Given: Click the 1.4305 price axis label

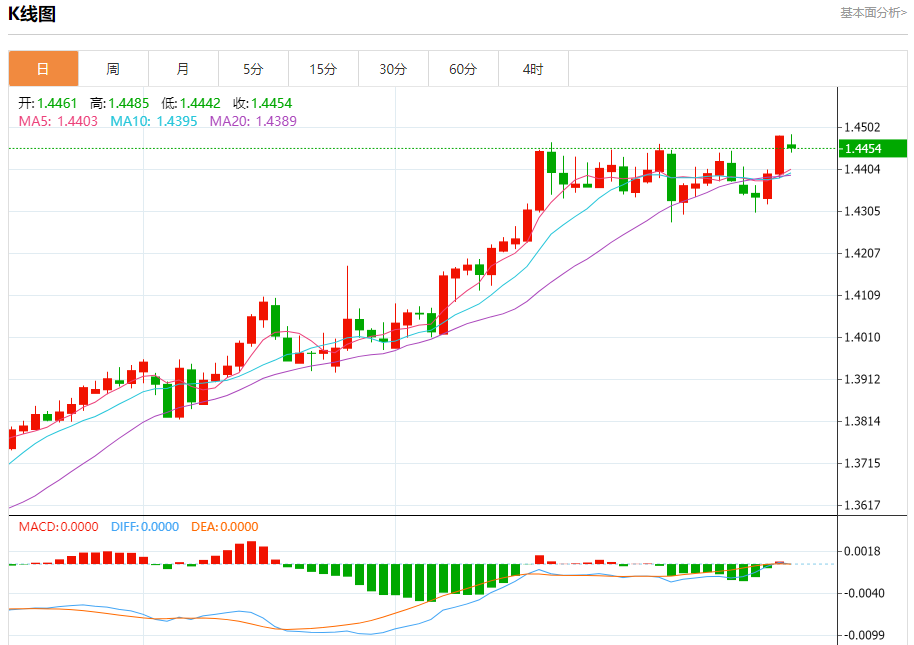Looking at the screenshot, I should pos(863,212).
